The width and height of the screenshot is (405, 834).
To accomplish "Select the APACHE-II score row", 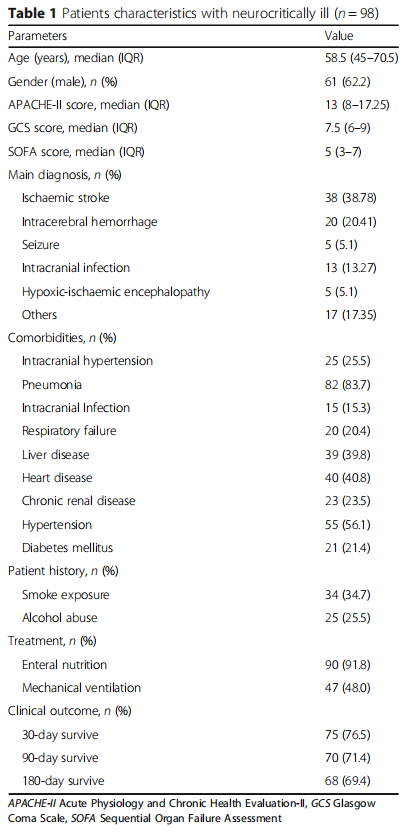I will [x=202, y=105].
